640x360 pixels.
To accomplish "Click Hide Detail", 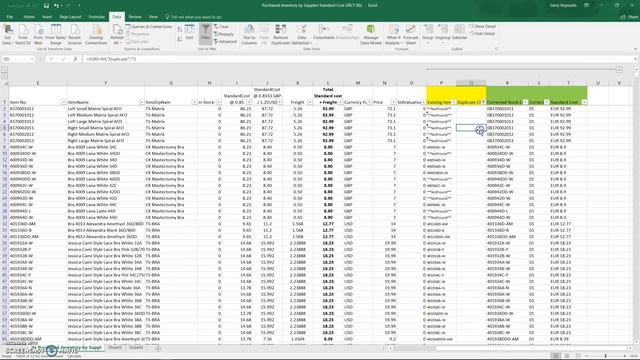I will point(482,34).
